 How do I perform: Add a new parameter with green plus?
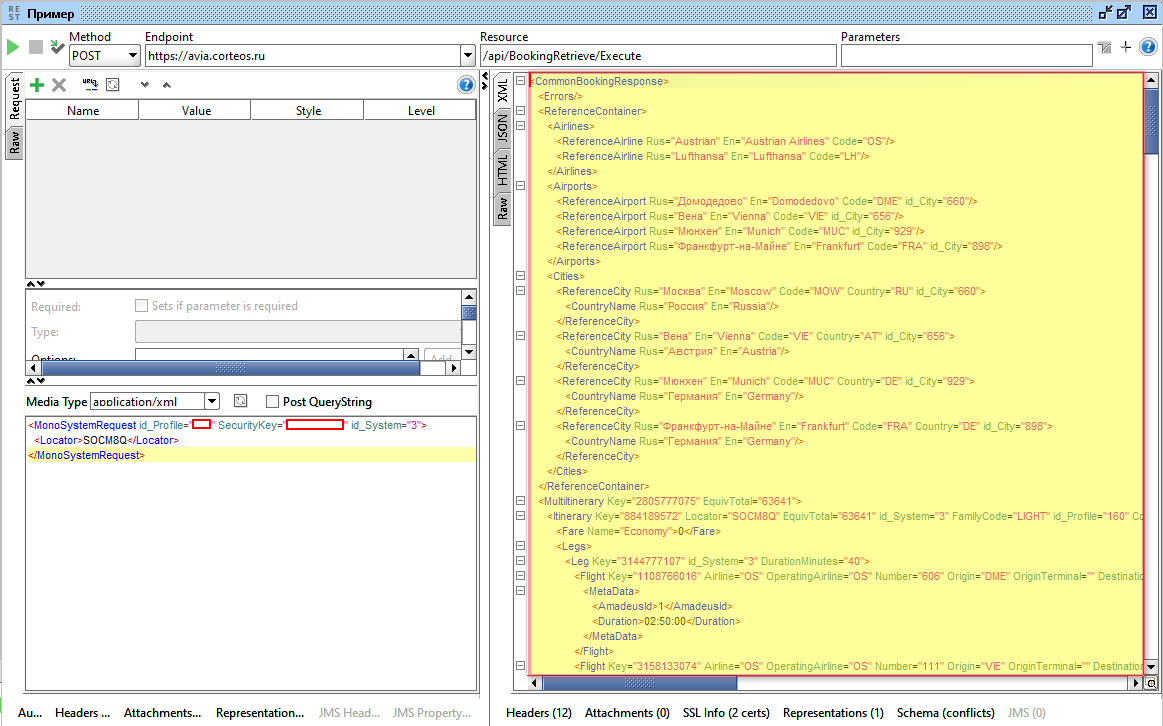click(37, 85)
